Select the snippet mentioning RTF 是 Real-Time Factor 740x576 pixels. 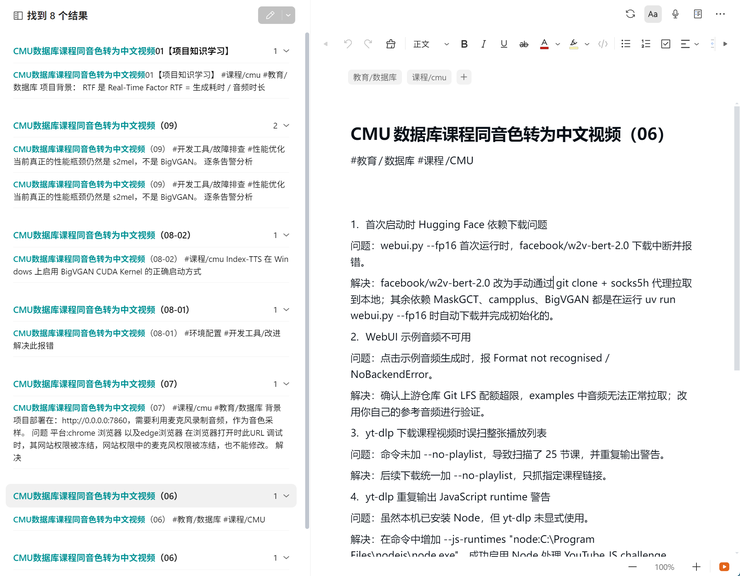(x=151, y=81)
